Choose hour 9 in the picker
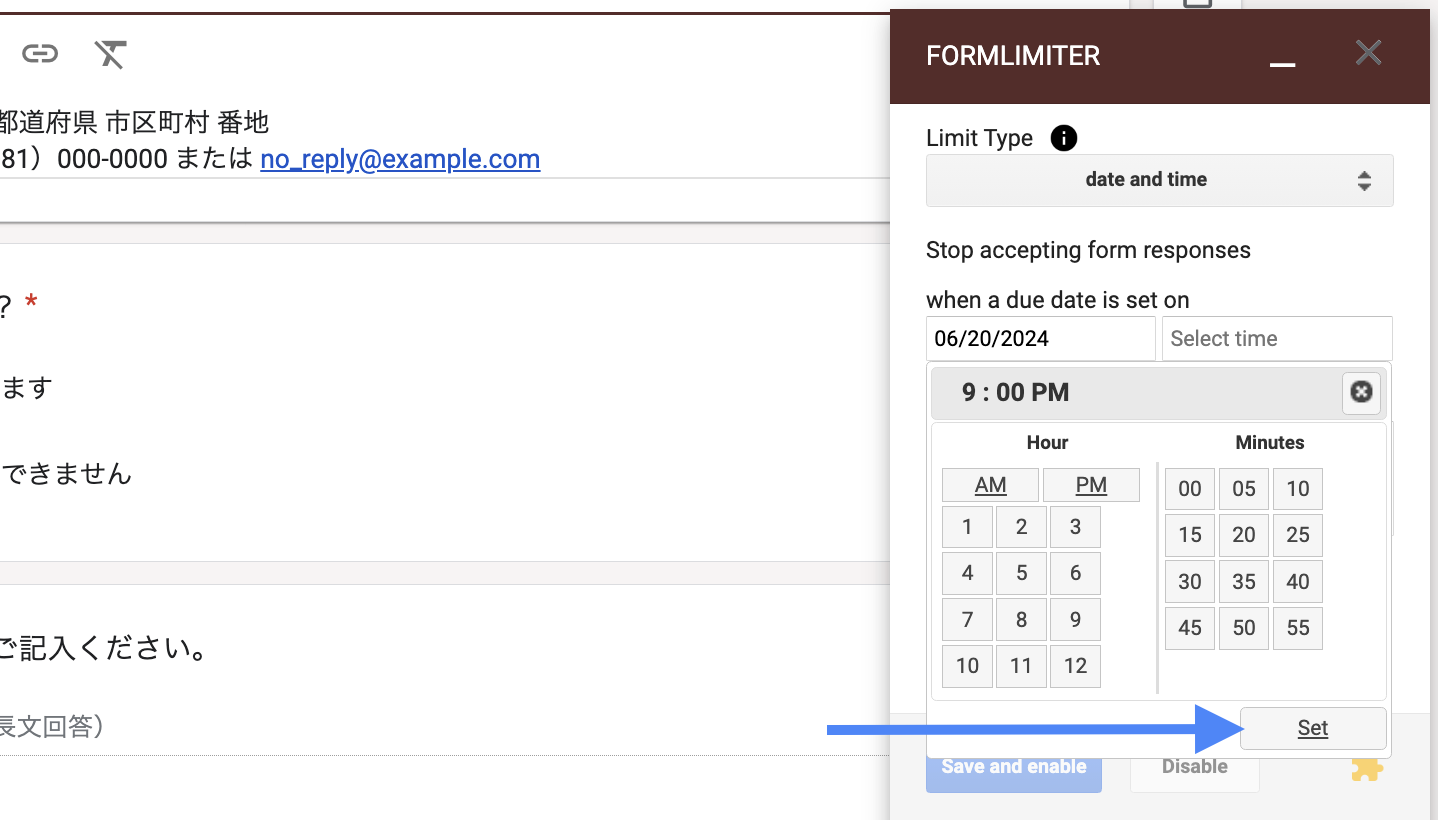 (1075, 620)
